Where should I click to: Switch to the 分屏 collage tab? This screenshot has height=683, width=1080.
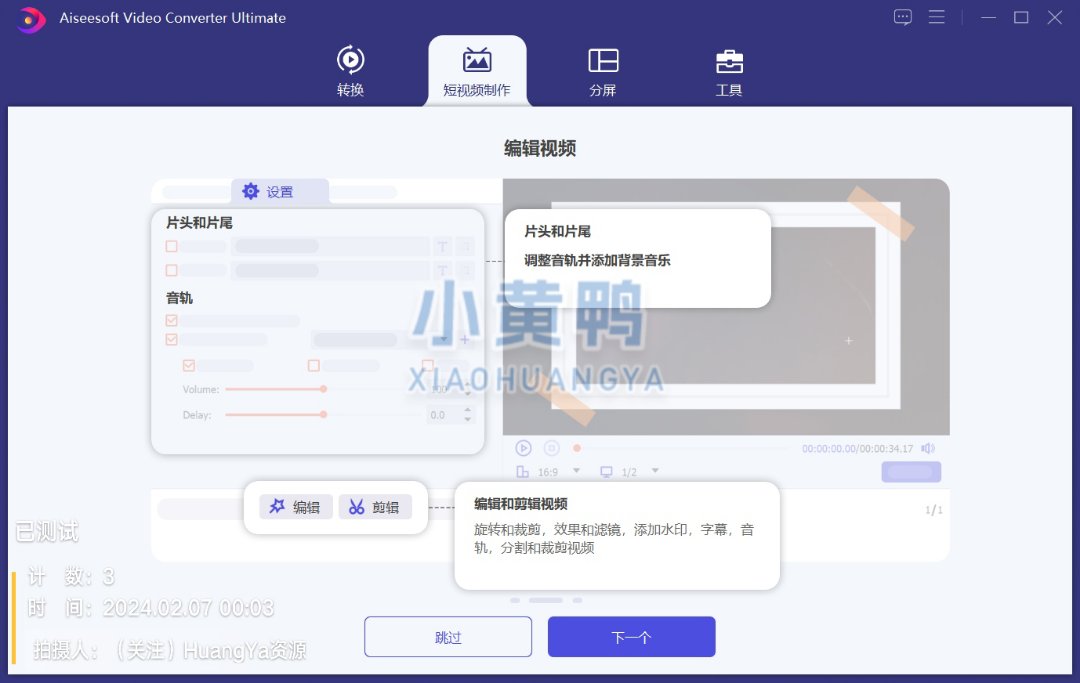(602, 70)
